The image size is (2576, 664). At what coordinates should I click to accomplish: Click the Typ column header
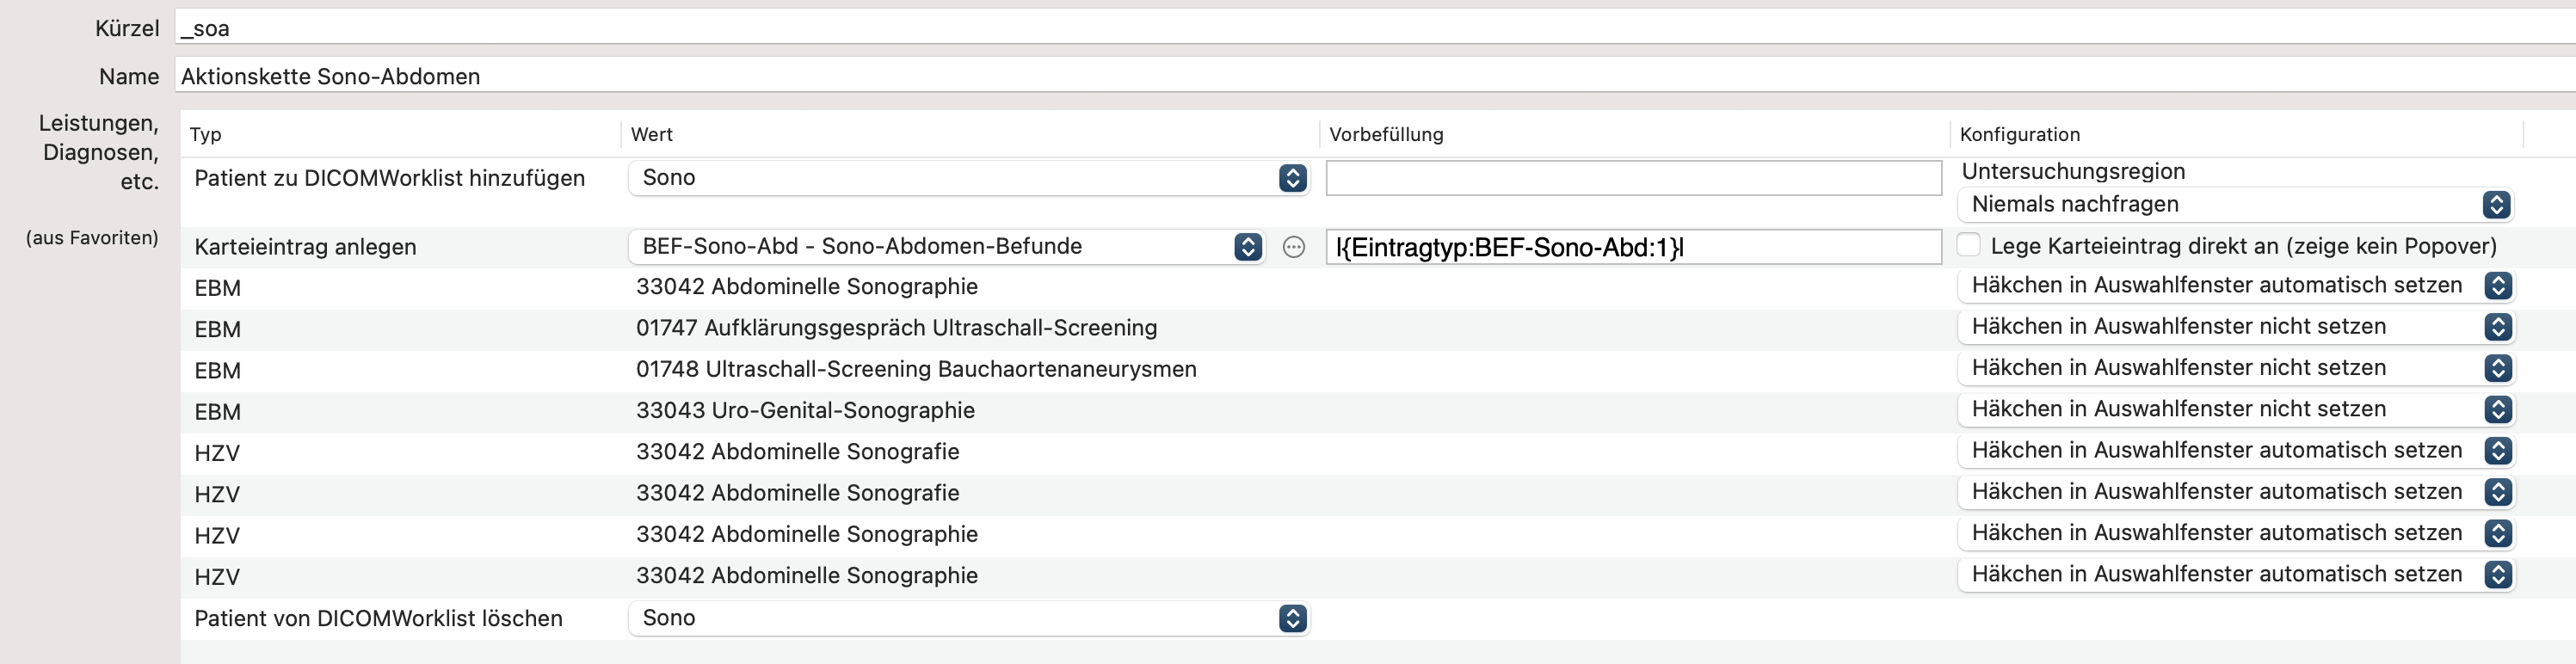[206, 134]
